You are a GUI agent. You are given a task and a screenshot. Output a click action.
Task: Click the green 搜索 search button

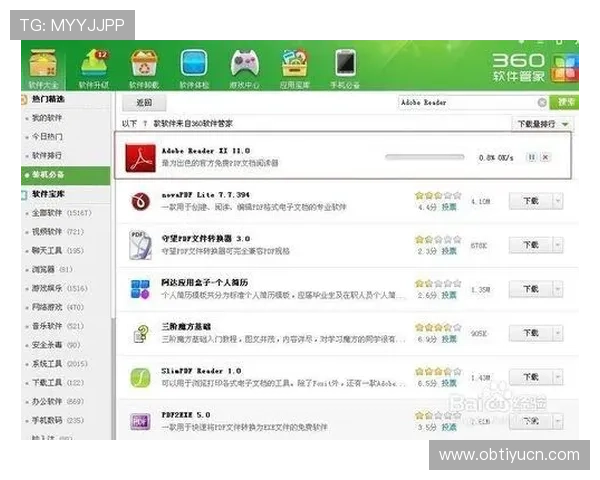pyautogui.click(x=564, y=102)
